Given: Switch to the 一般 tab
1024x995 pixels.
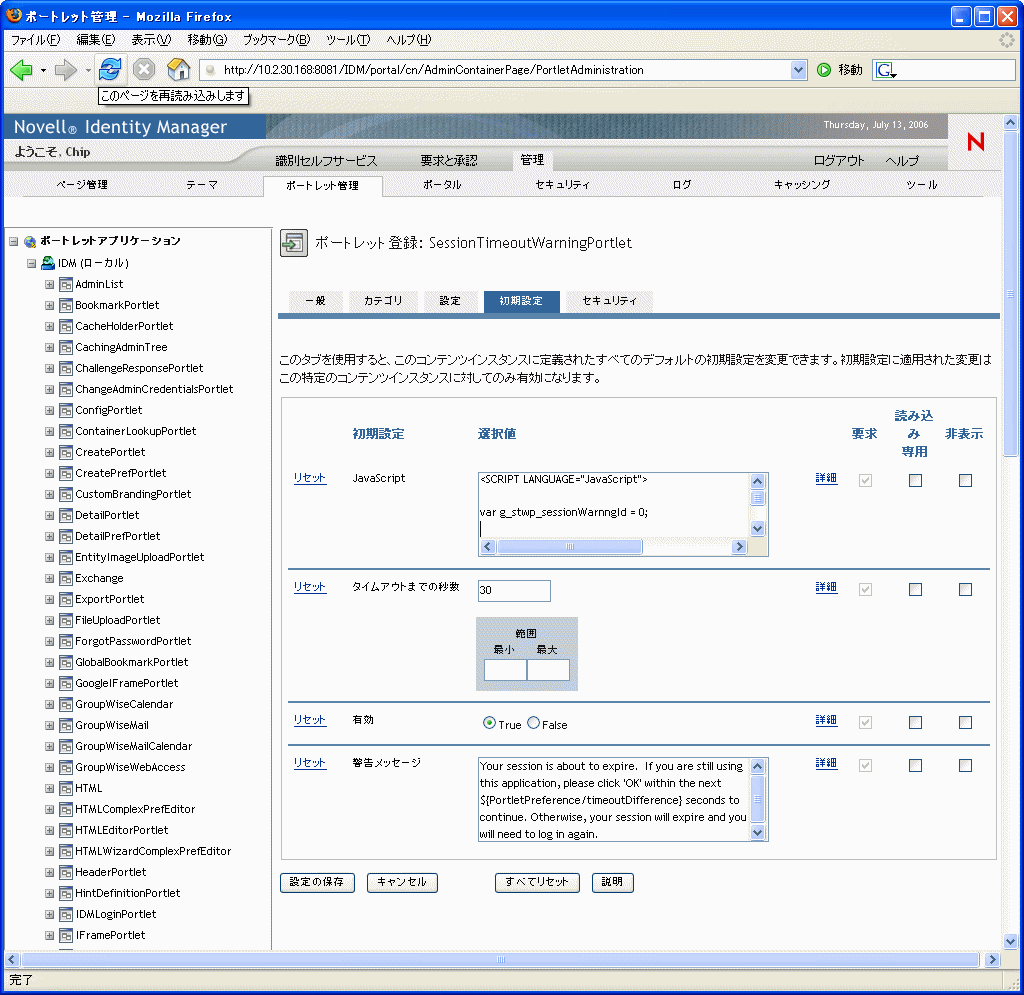Looking at the screenshot, I should pos(315,301).
